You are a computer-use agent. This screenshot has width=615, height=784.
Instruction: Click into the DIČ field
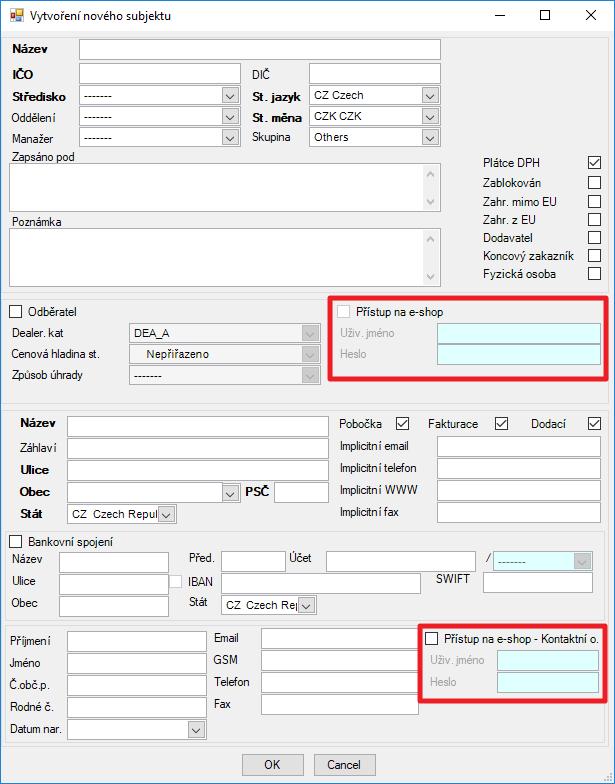[375, 74]
